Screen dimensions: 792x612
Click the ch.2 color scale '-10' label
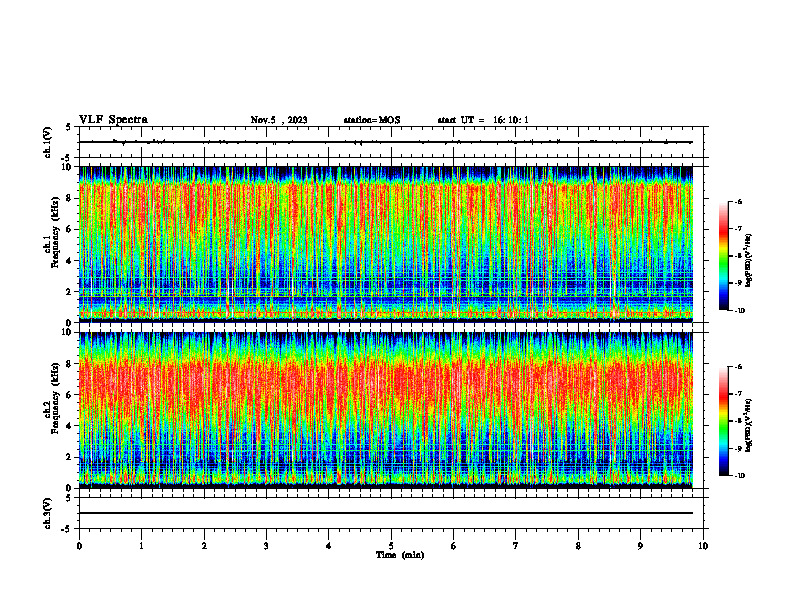(x=739, y=476)
